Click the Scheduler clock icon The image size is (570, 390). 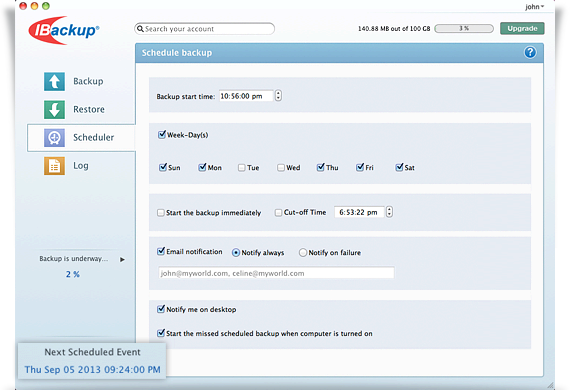coord(54,137)
